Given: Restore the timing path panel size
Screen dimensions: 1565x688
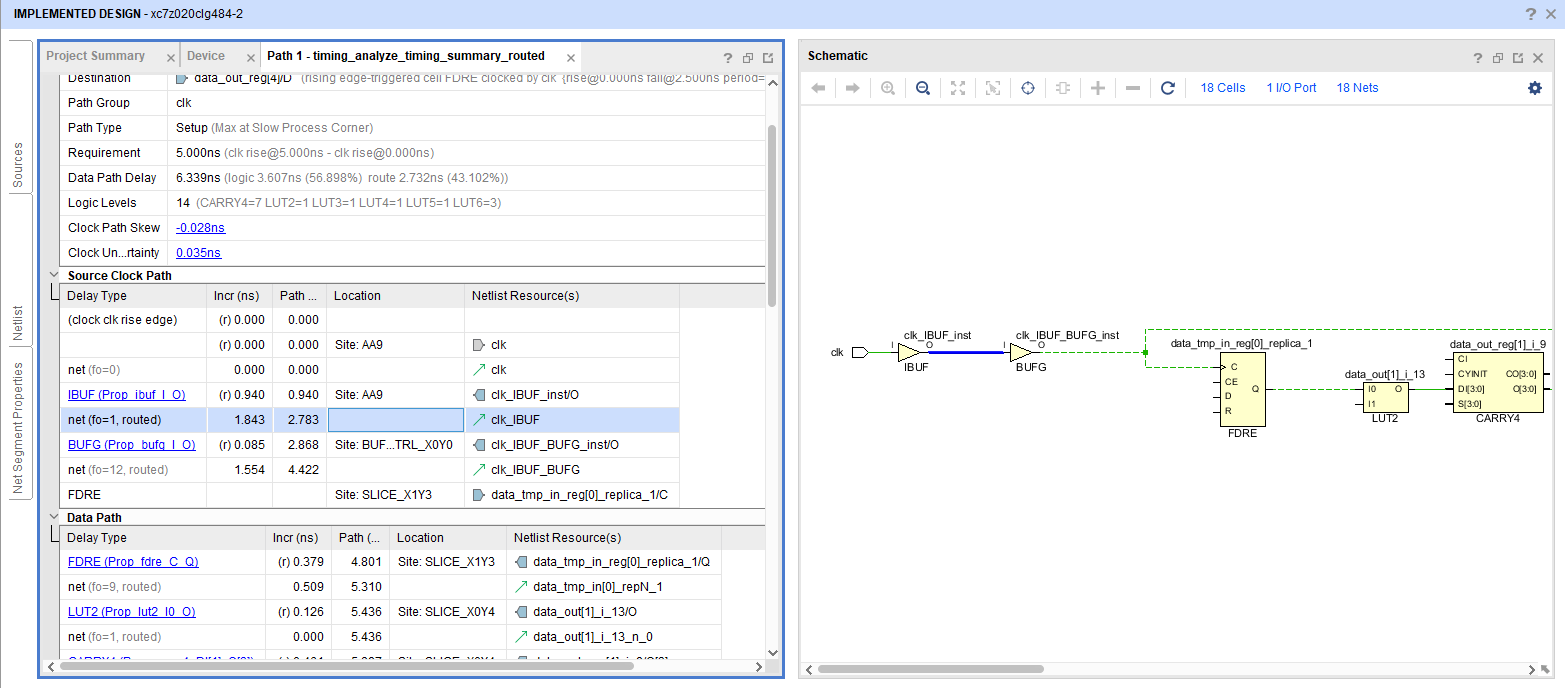Looking at the screenshot, I should coord(748,58).
